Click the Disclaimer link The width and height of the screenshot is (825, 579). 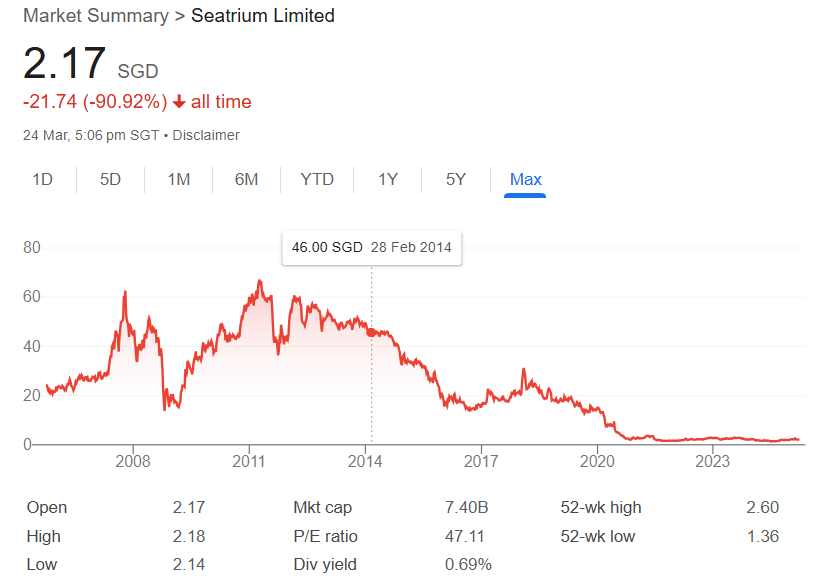coord(209,135)
